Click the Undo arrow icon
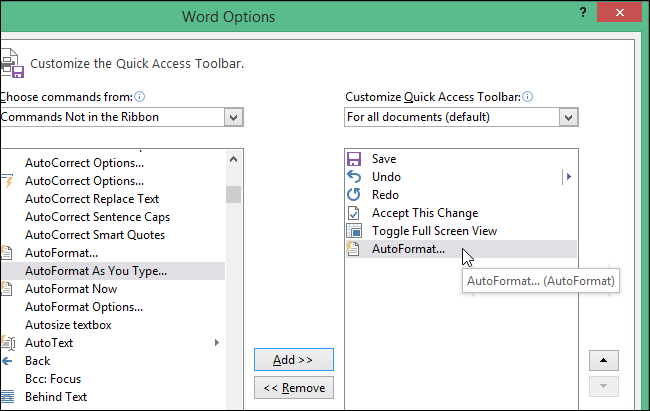The height and width of the screenshot is (411, 650). tap(354, 177)
